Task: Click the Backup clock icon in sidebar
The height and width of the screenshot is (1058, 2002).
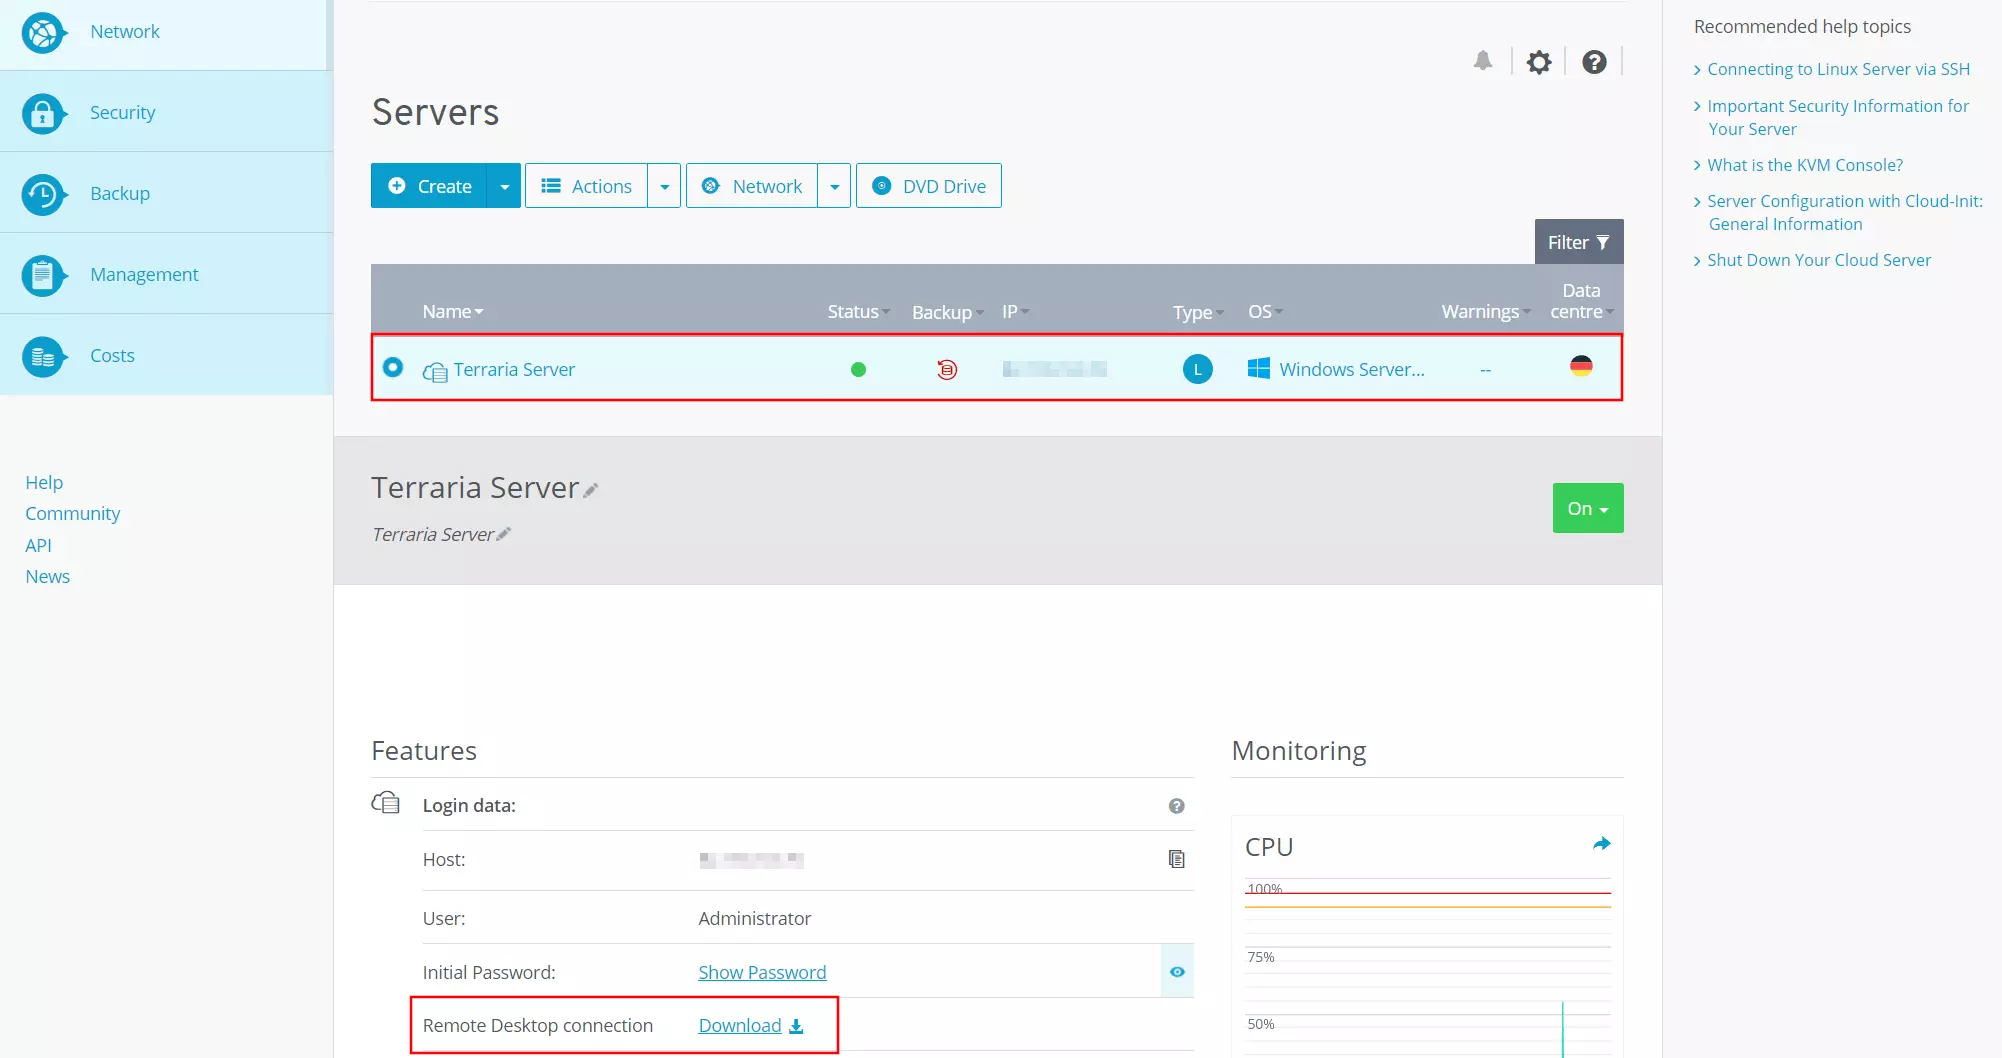Action: click(x=43, y=194)
